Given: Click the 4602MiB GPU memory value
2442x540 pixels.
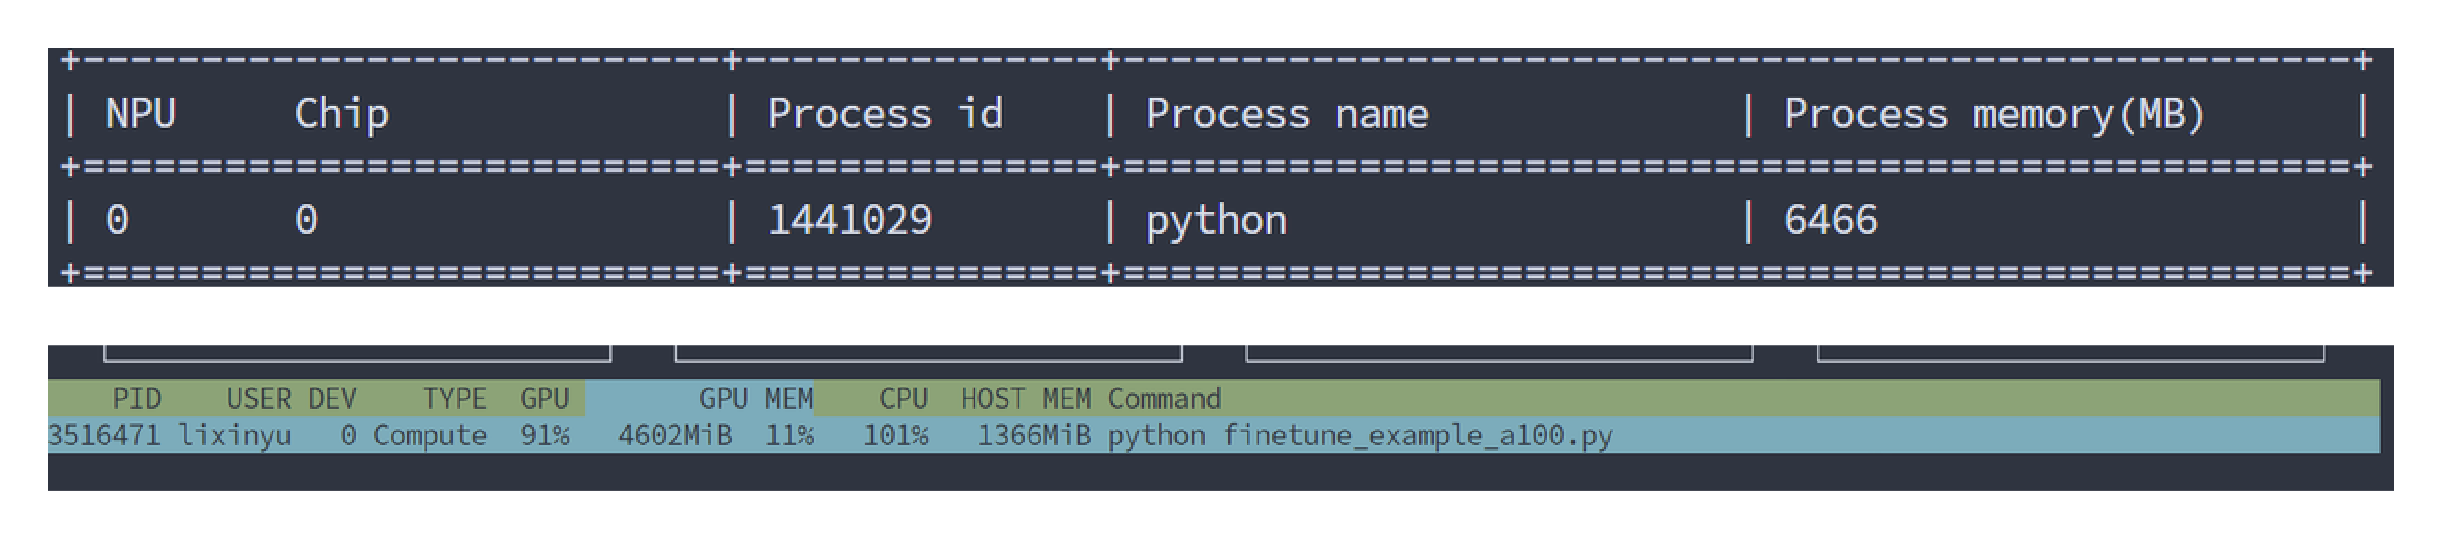Looking at the screenshot, I should [x=675, y=436].
